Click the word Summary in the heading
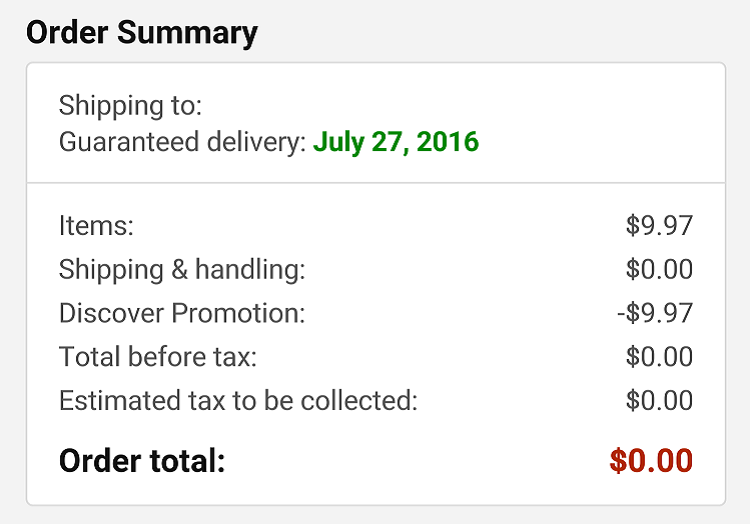The image size is (750, 532). coord(188,33)
